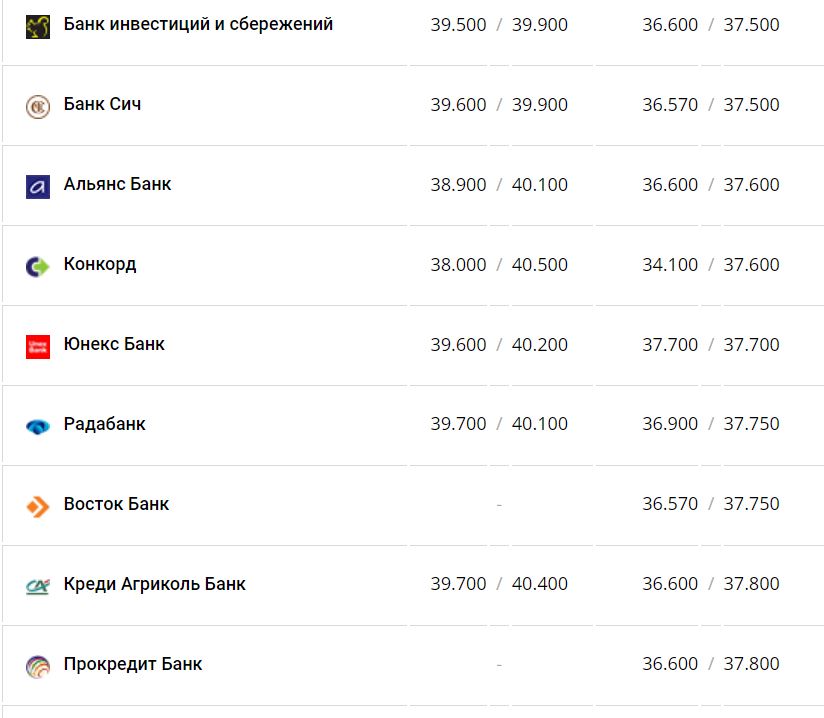Viewport: 824px width, 718px height.
Task: Open the Банк инвестиций и сбережений link
Action: pyautogui.click(x=198, y=24)
